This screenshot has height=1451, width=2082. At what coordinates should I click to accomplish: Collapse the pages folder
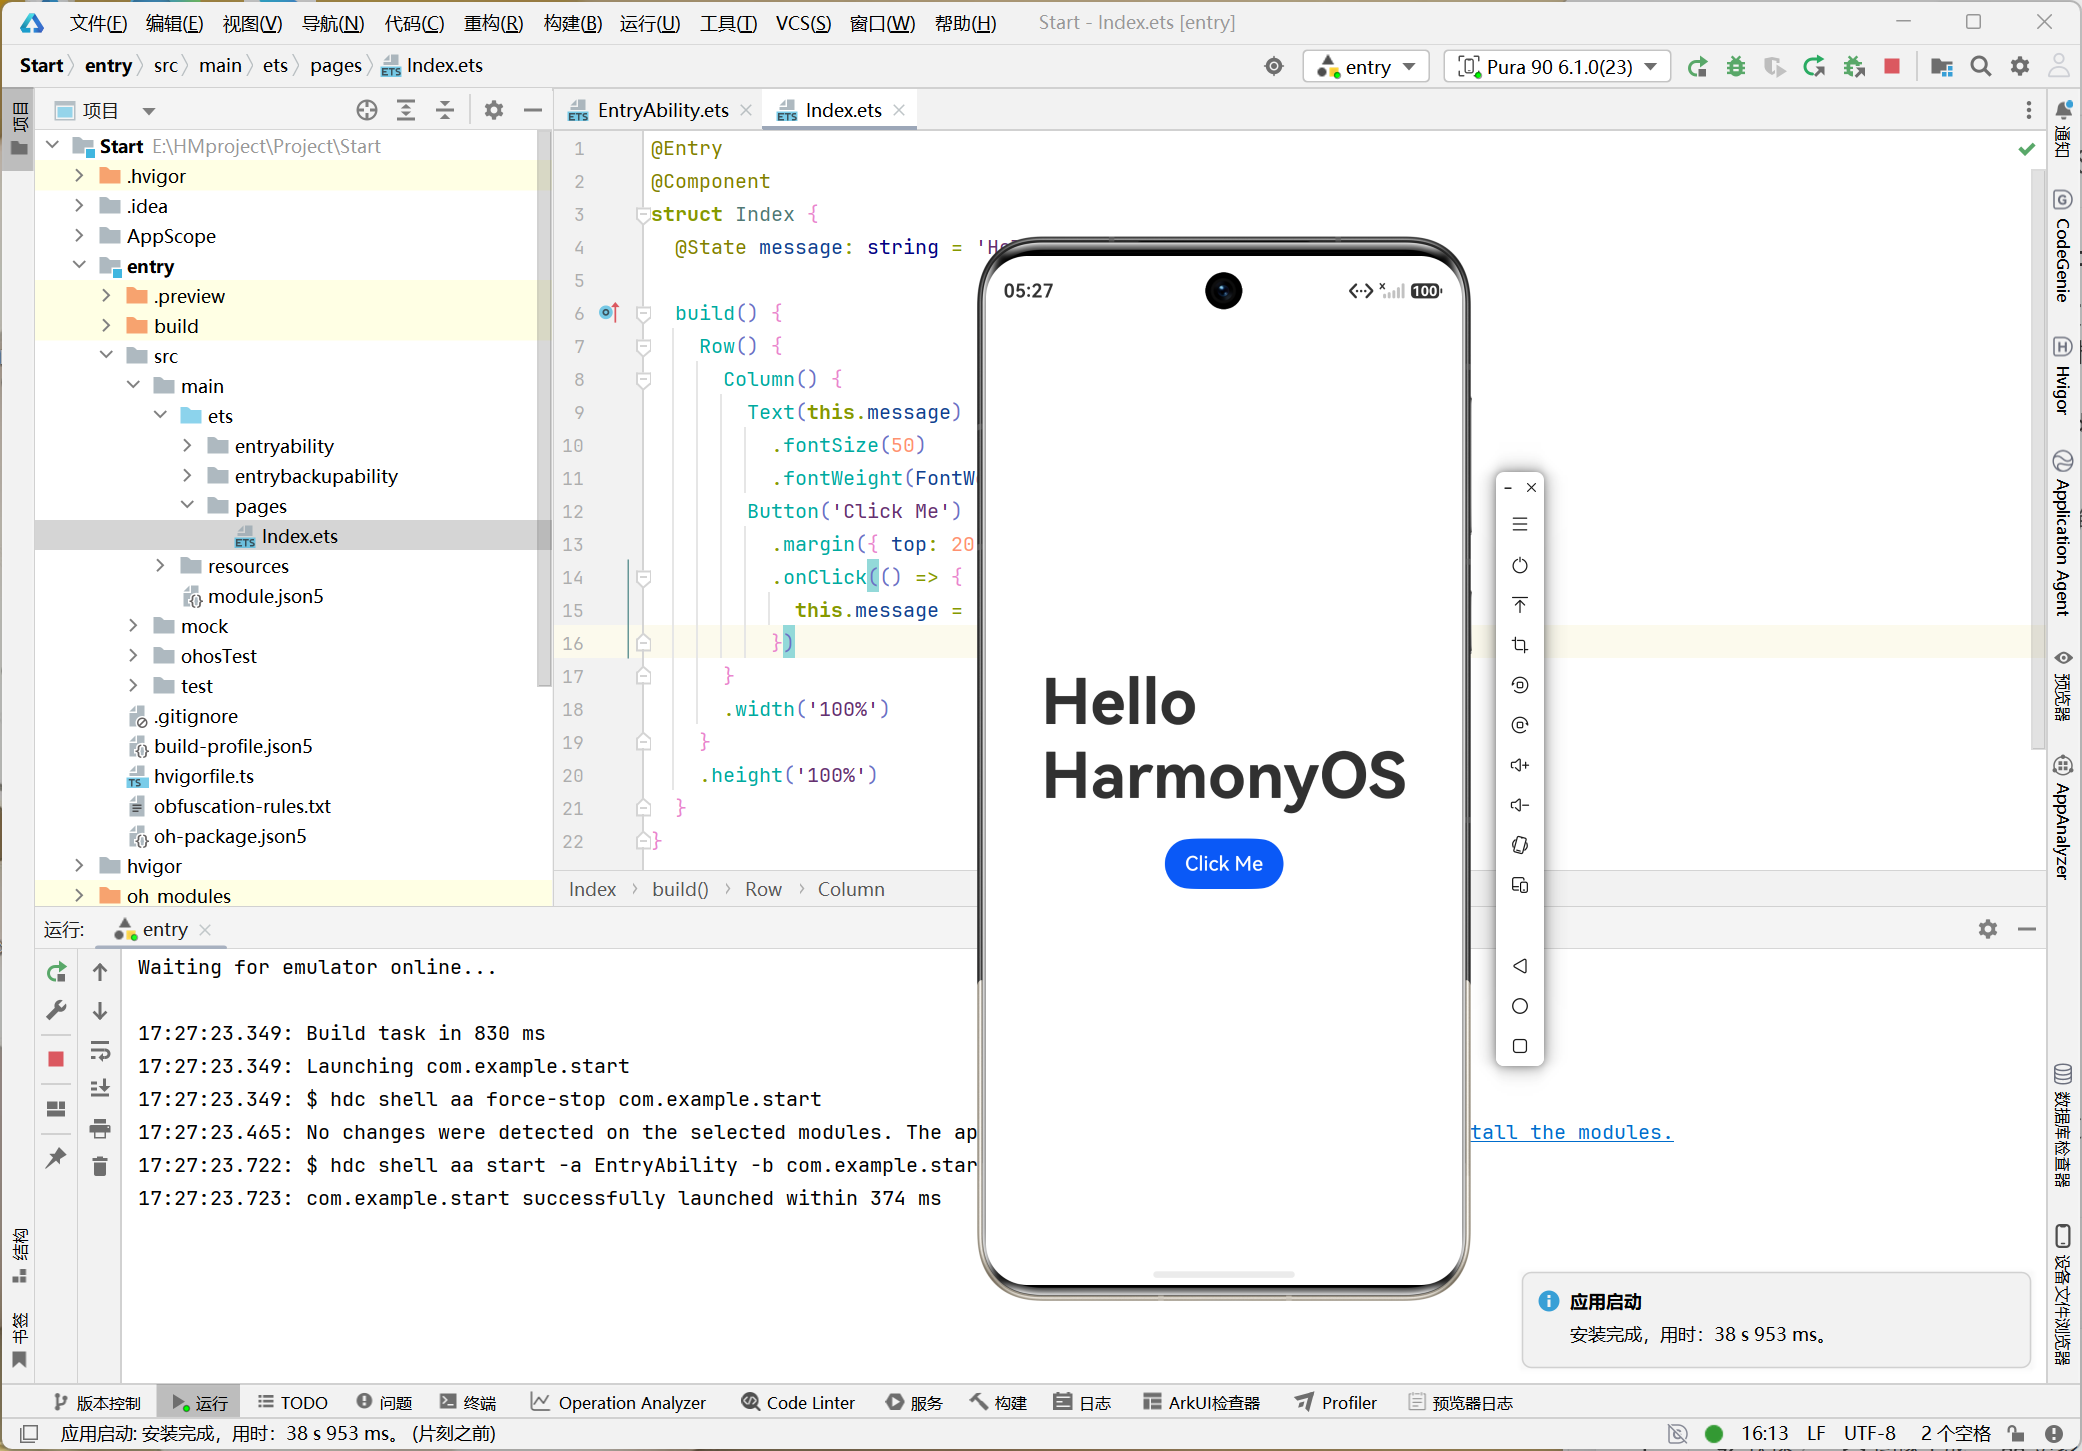[x=187, y=506]
